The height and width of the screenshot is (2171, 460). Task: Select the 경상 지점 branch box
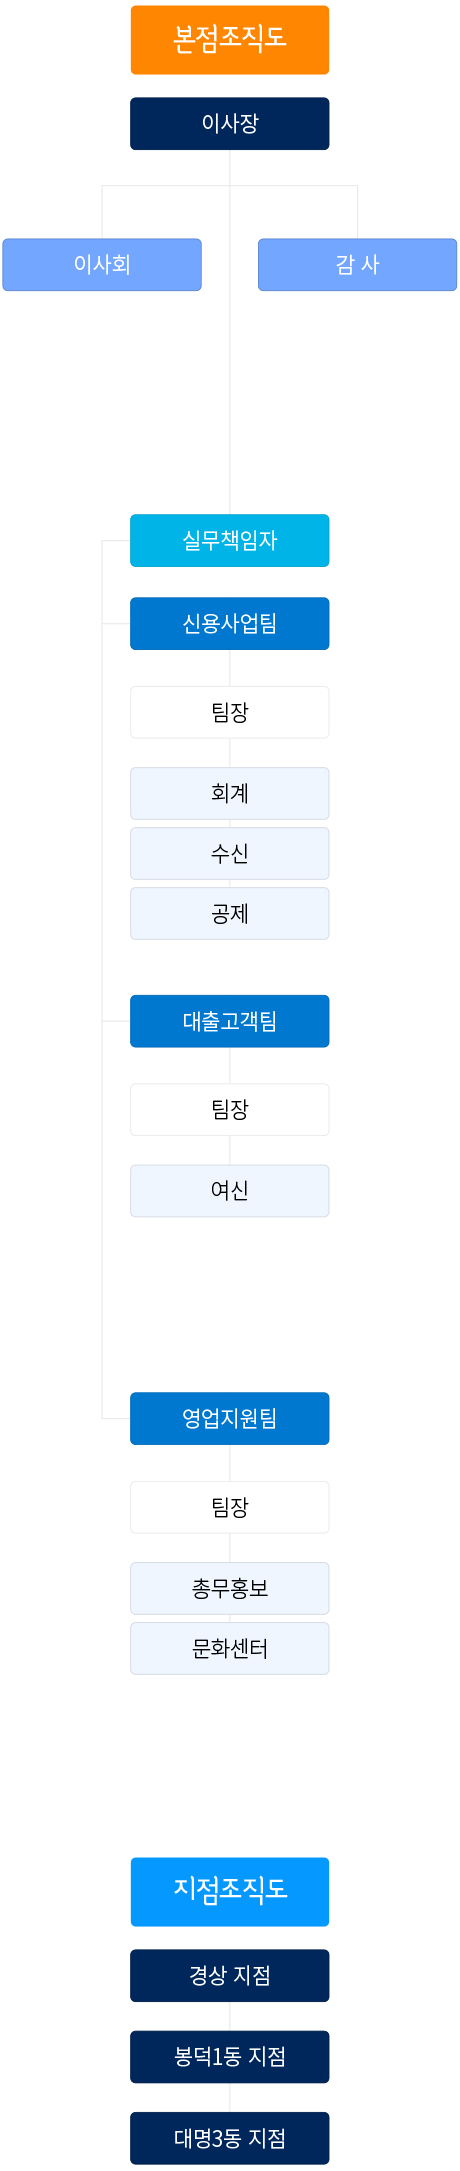coord(230,1976)
